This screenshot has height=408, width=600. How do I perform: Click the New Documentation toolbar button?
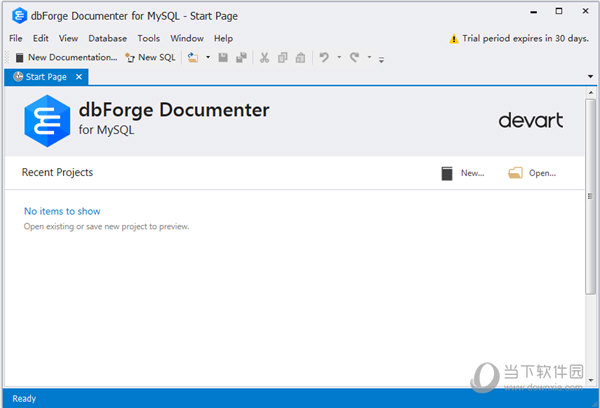pos(66,57)
